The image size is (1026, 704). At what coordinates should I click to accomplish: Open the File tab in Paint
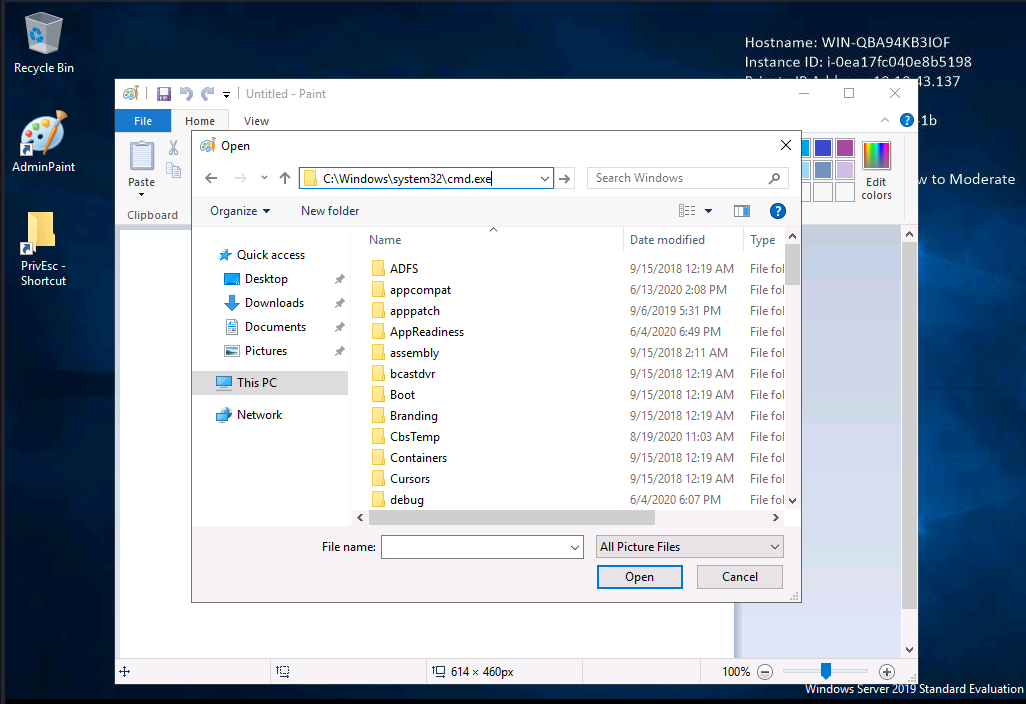click(x=143, y=121)
